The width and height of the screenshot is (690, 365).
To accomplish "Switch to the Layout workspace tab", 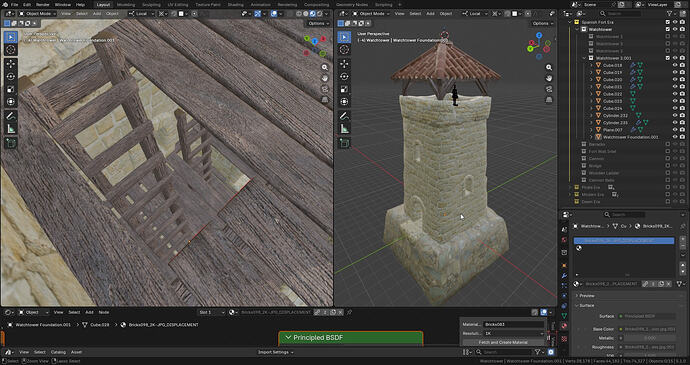I will click(103, 4).
